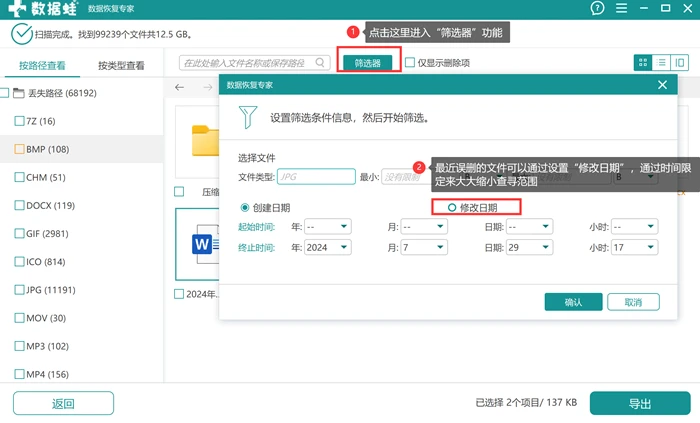Screen dimensions: 700x423
Task: Open the end time hour 17 dropdown
Action: pyautogui.click(x=634, y=247)
